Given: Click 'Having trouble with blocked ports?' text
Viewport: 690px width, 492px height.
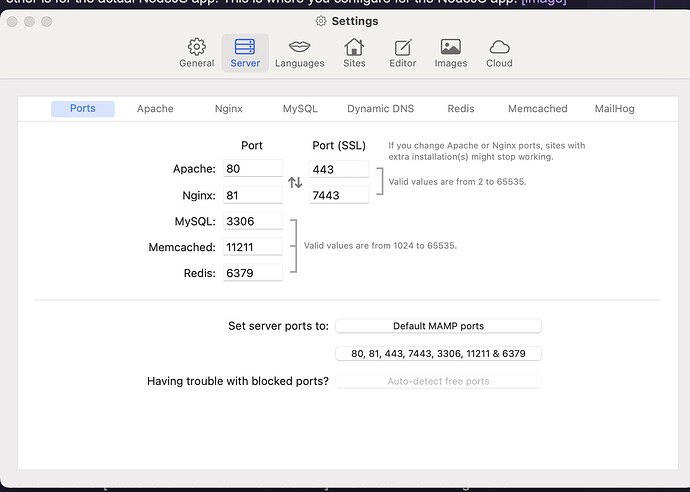Looking at the screenshot, I should (238, 381).
